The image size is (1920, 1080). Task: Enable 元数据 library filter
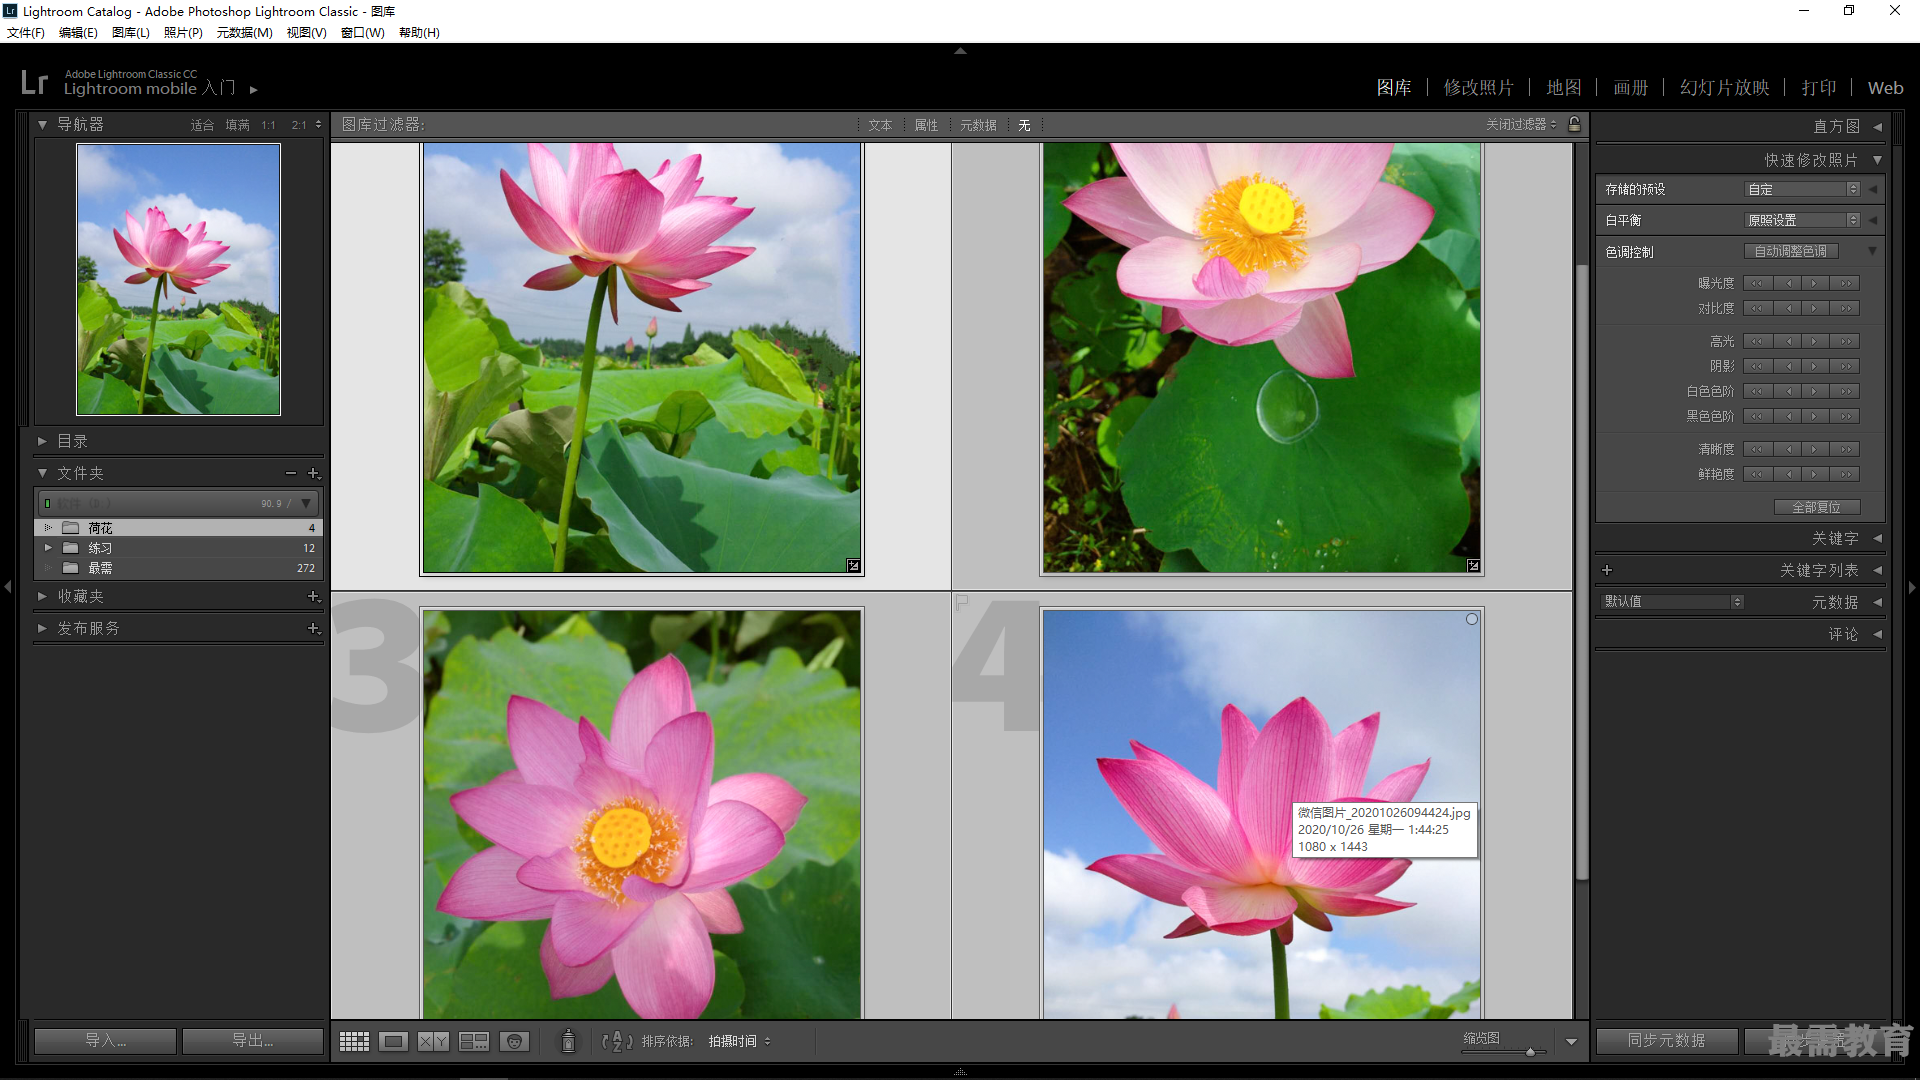[x=978, y=125]
